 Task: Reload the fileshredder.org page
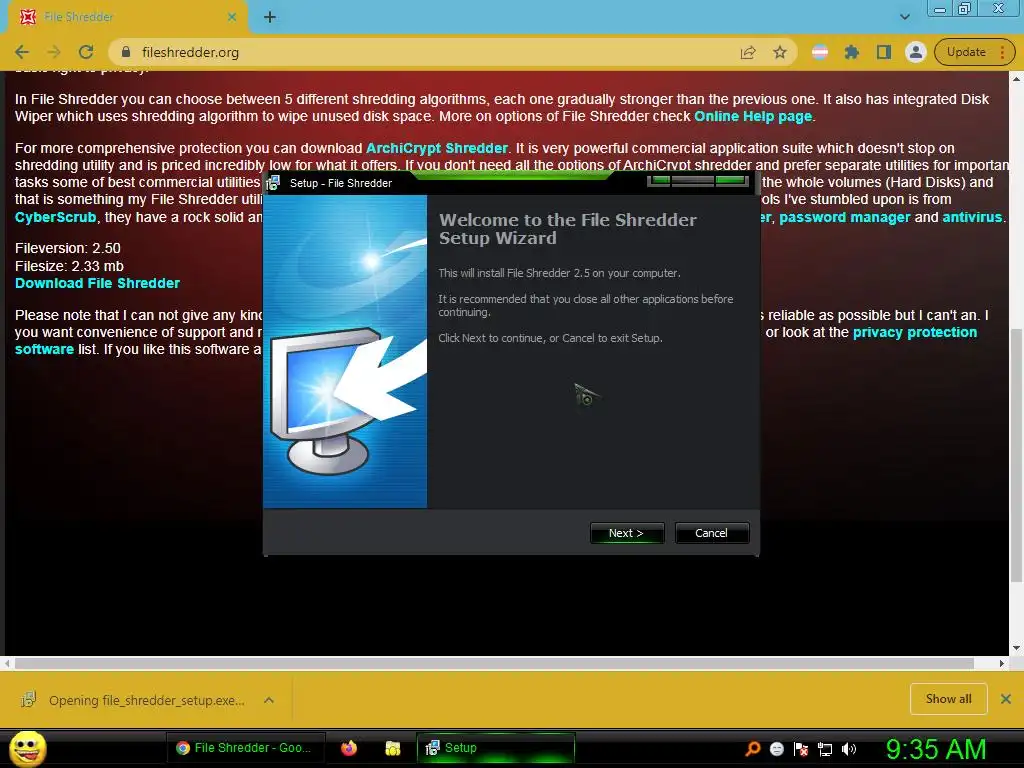(86, 52)
